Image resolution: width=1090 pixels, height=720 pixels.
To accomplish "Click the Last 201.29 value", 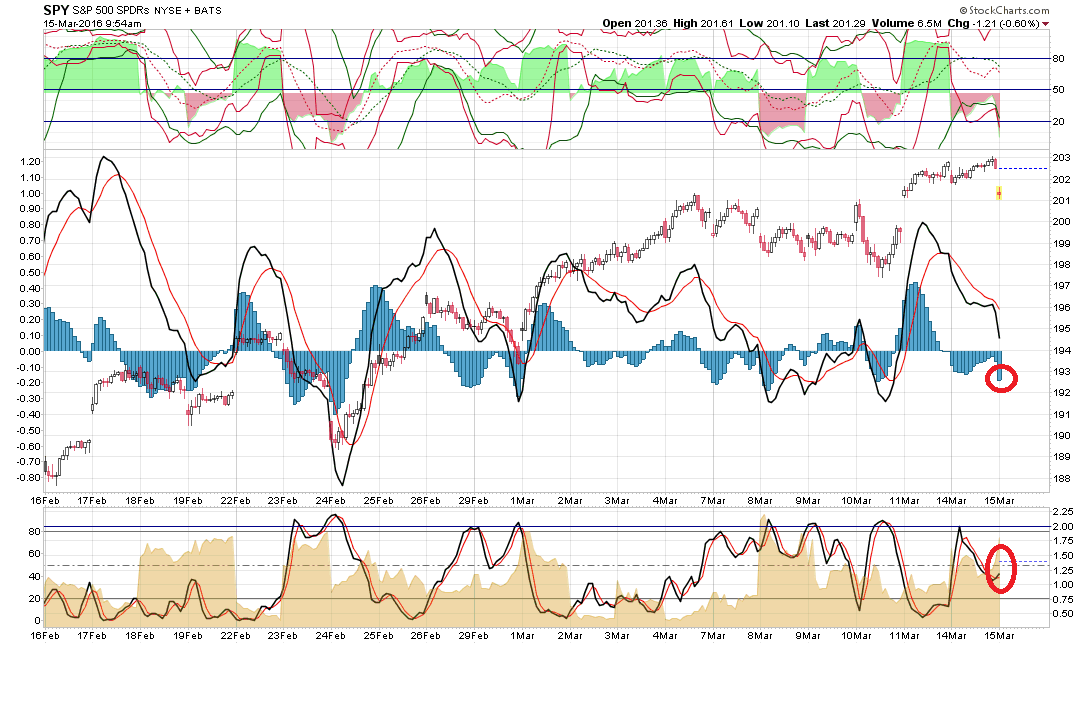I will 835,24.
